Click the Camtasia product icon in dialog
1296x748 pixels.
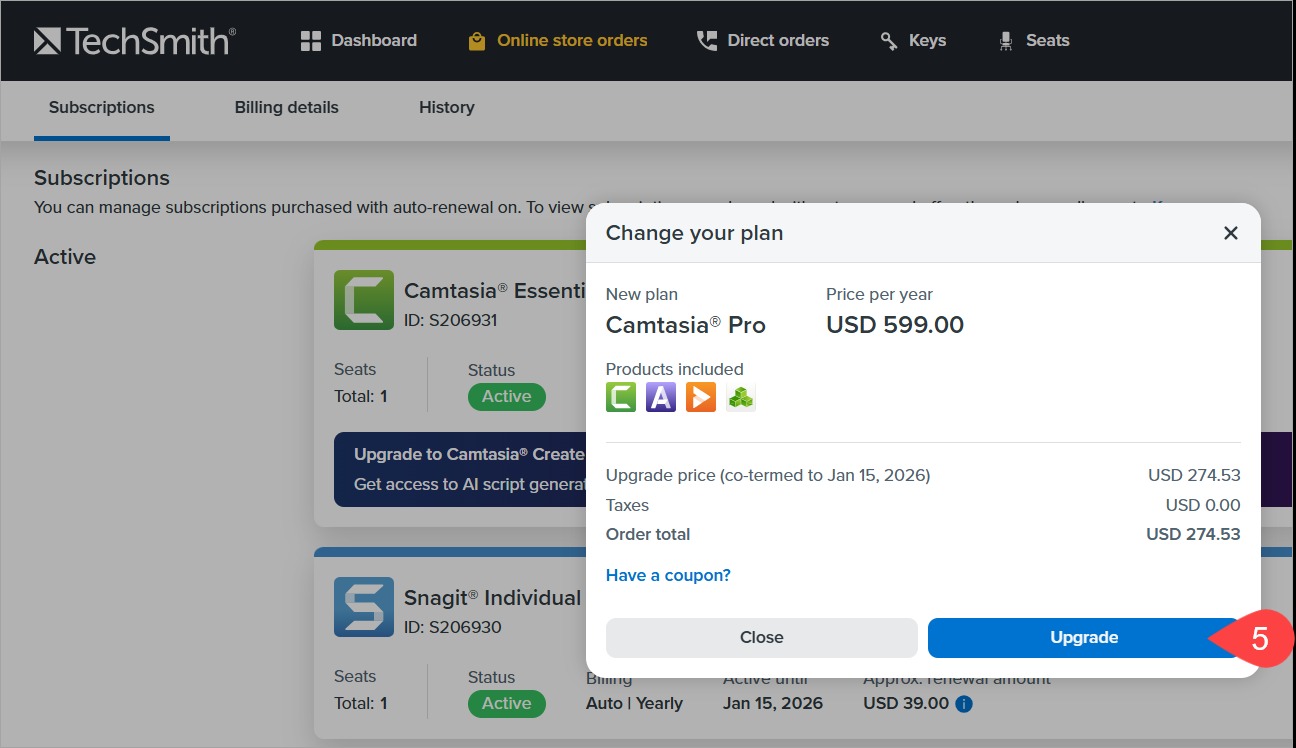point(621,397)
